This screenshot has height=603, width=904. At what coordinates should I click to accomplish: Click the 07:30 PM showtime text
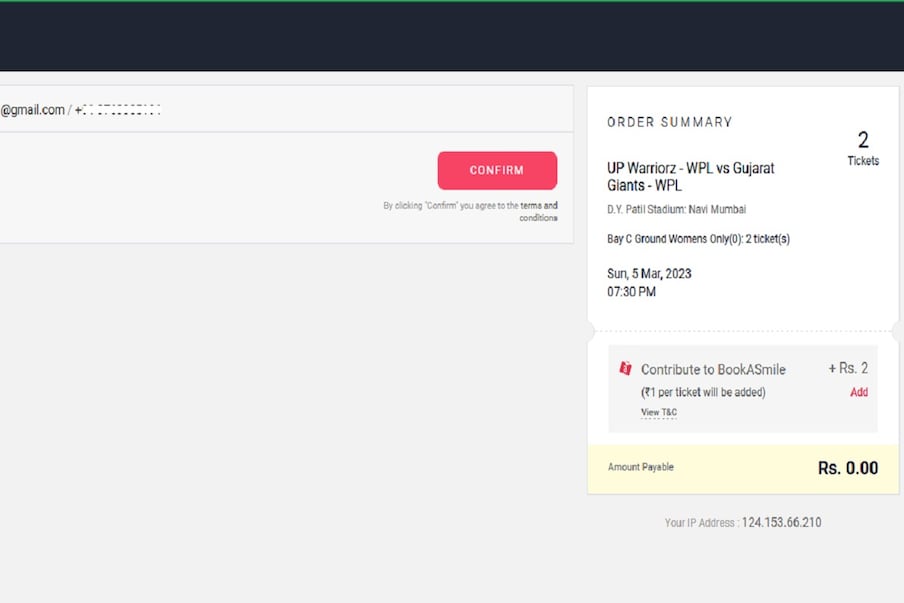631,292
